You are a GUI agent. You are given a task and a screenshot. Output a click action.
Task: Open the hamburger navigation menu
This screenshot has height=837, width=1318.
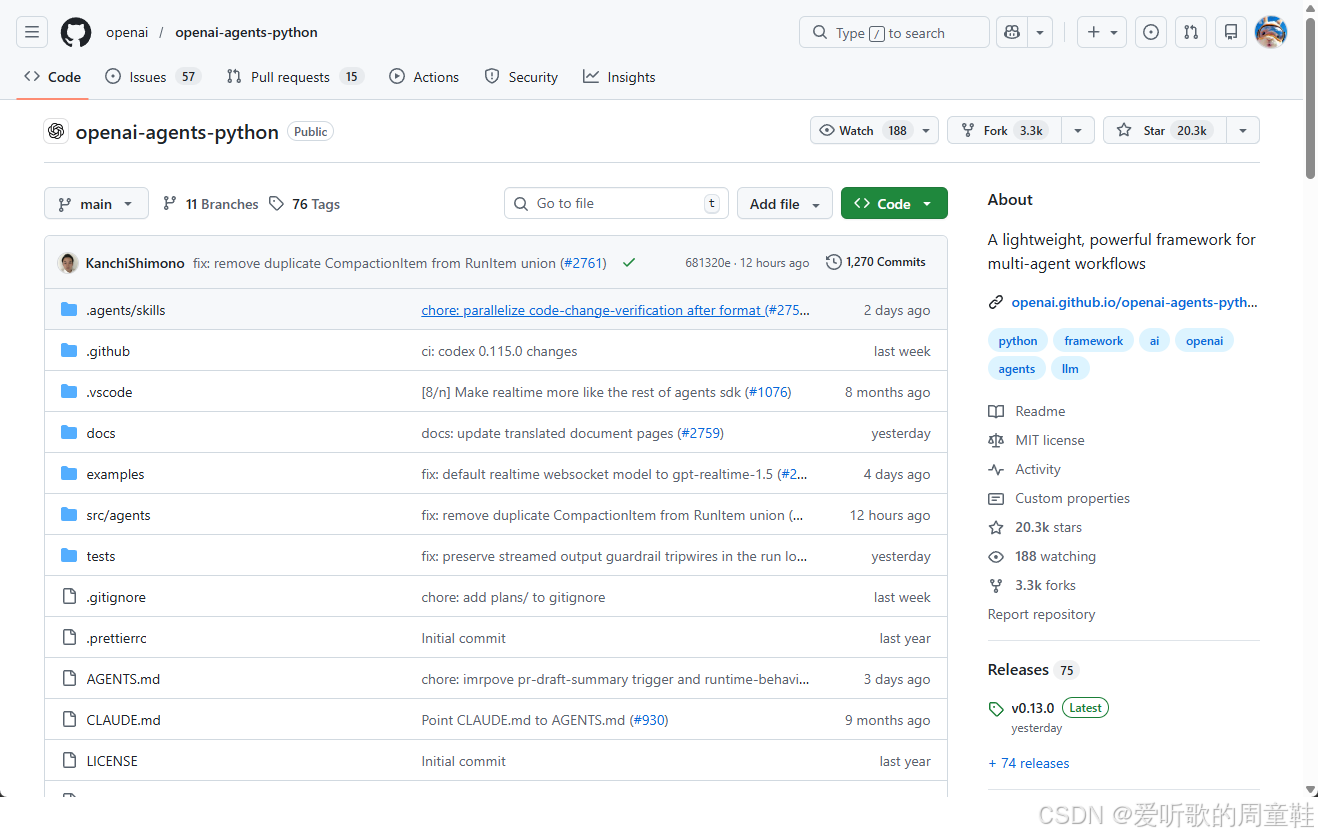(x=32, y=32)
